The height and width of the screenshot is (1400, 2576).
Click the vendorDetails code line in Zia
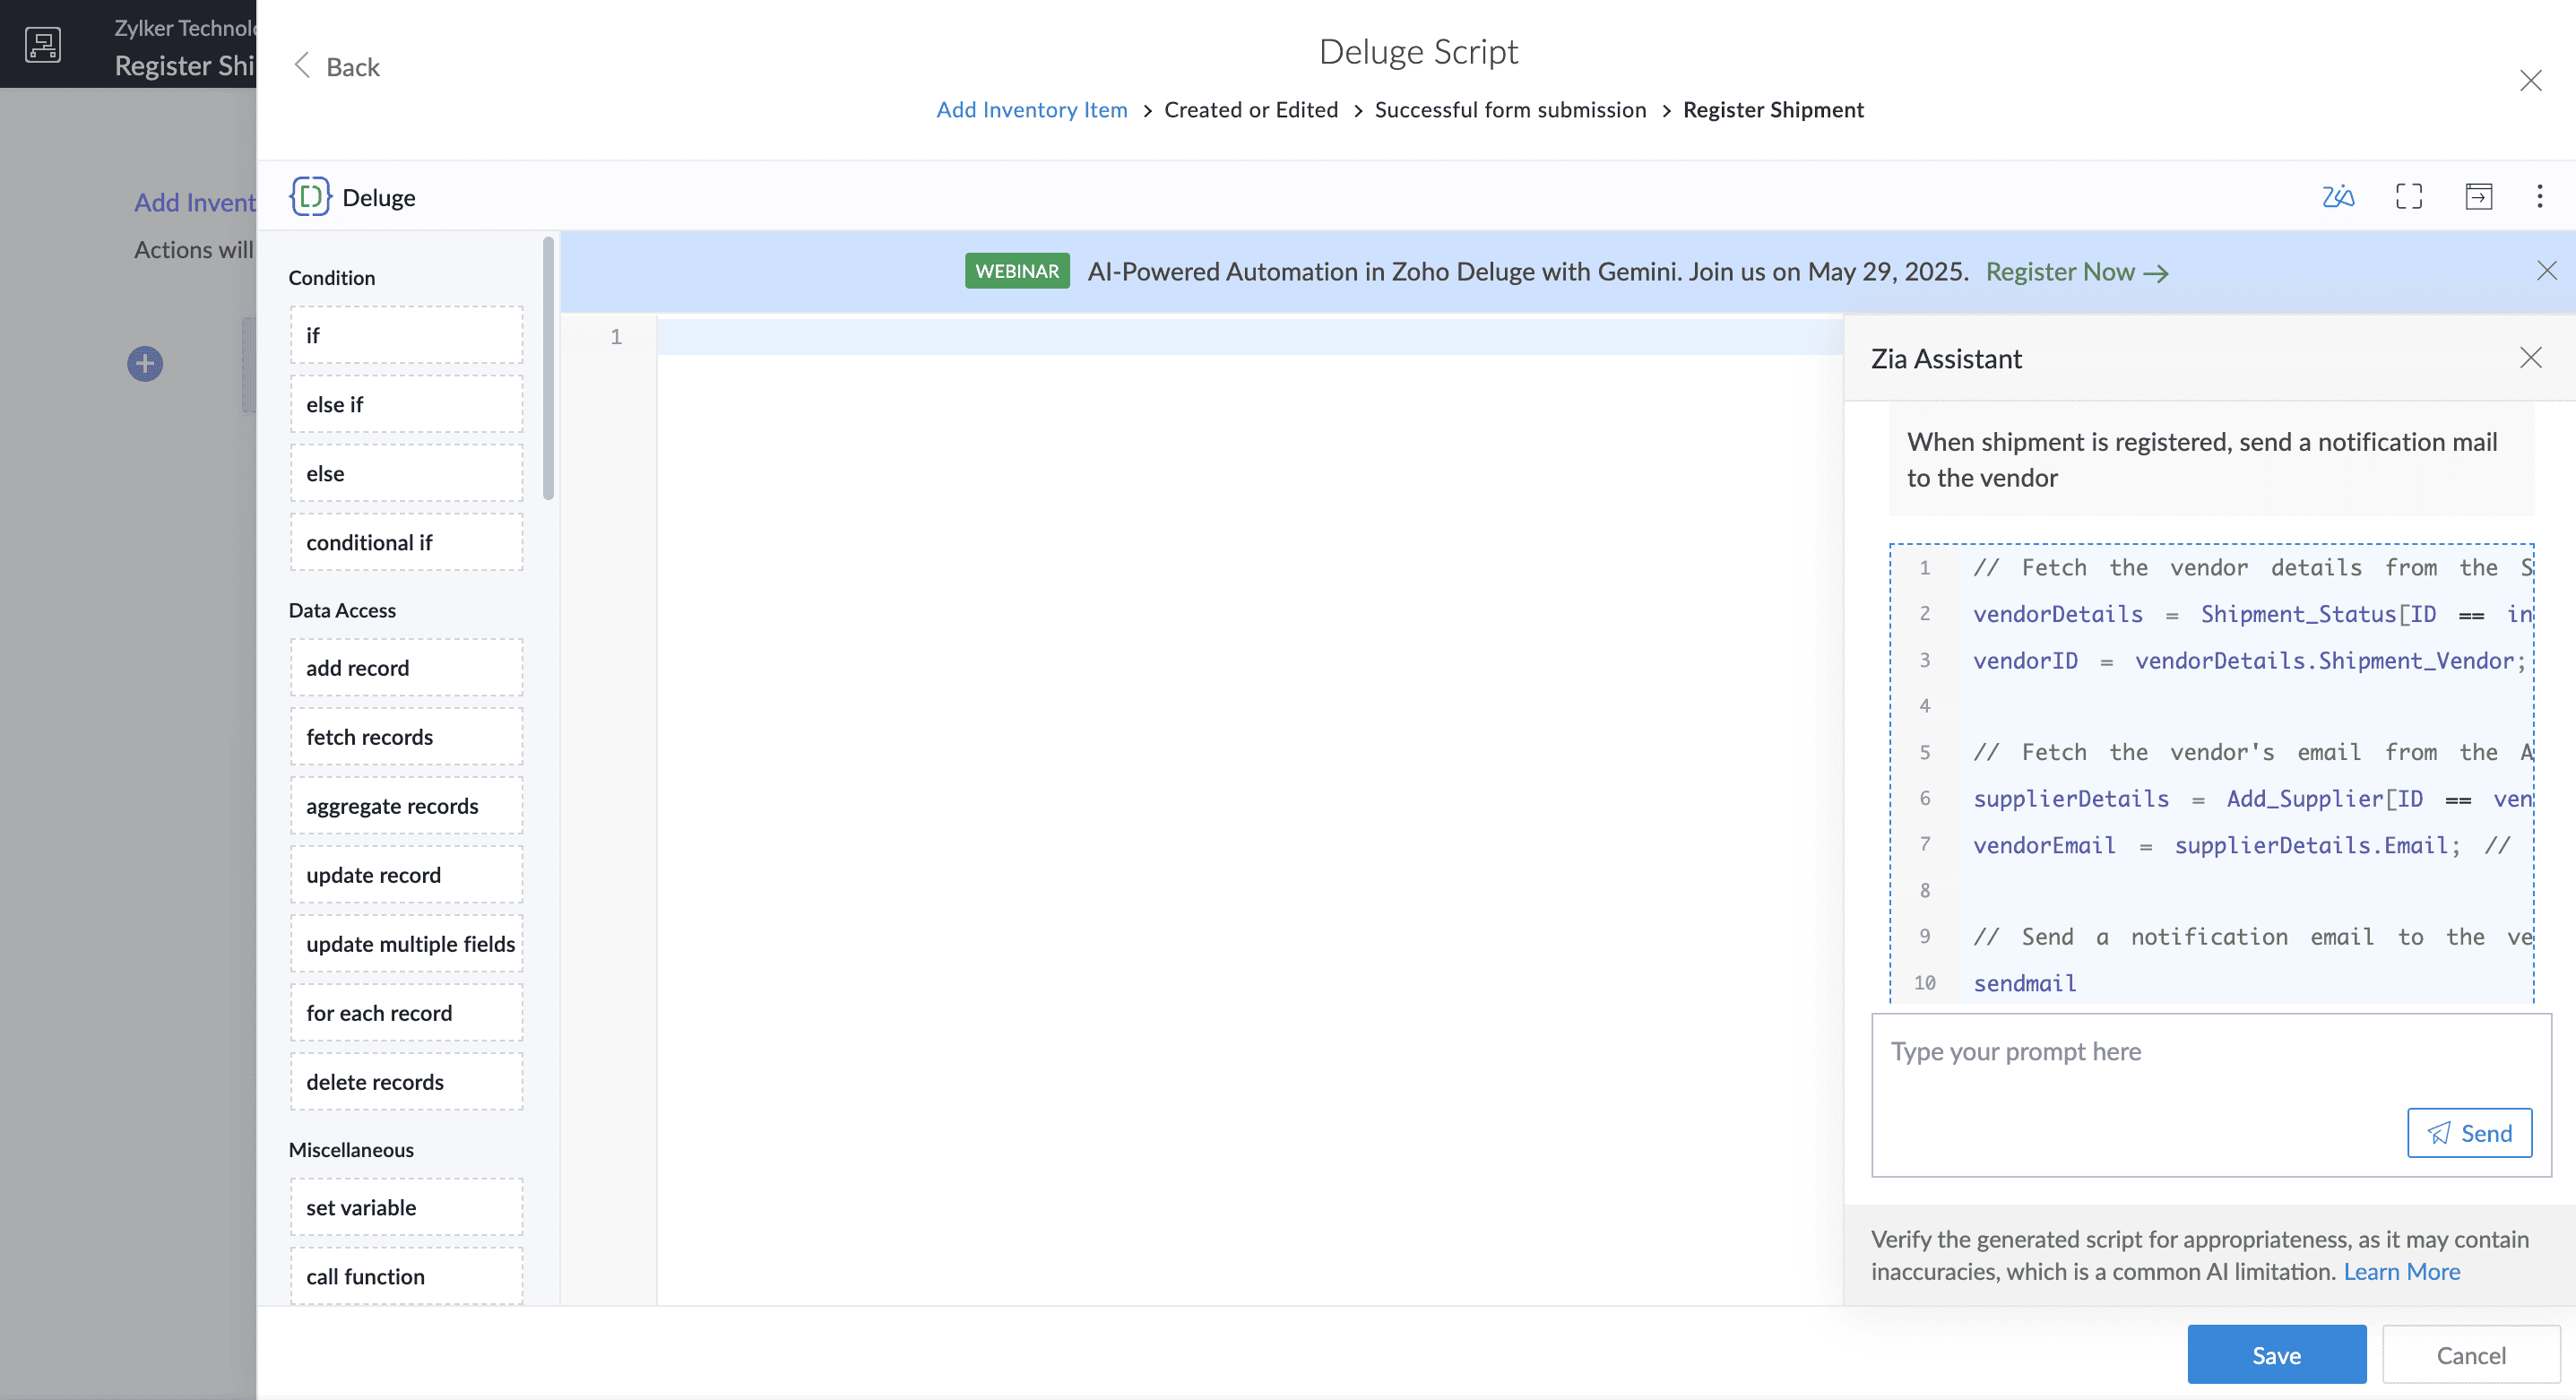click(2251, 614)
